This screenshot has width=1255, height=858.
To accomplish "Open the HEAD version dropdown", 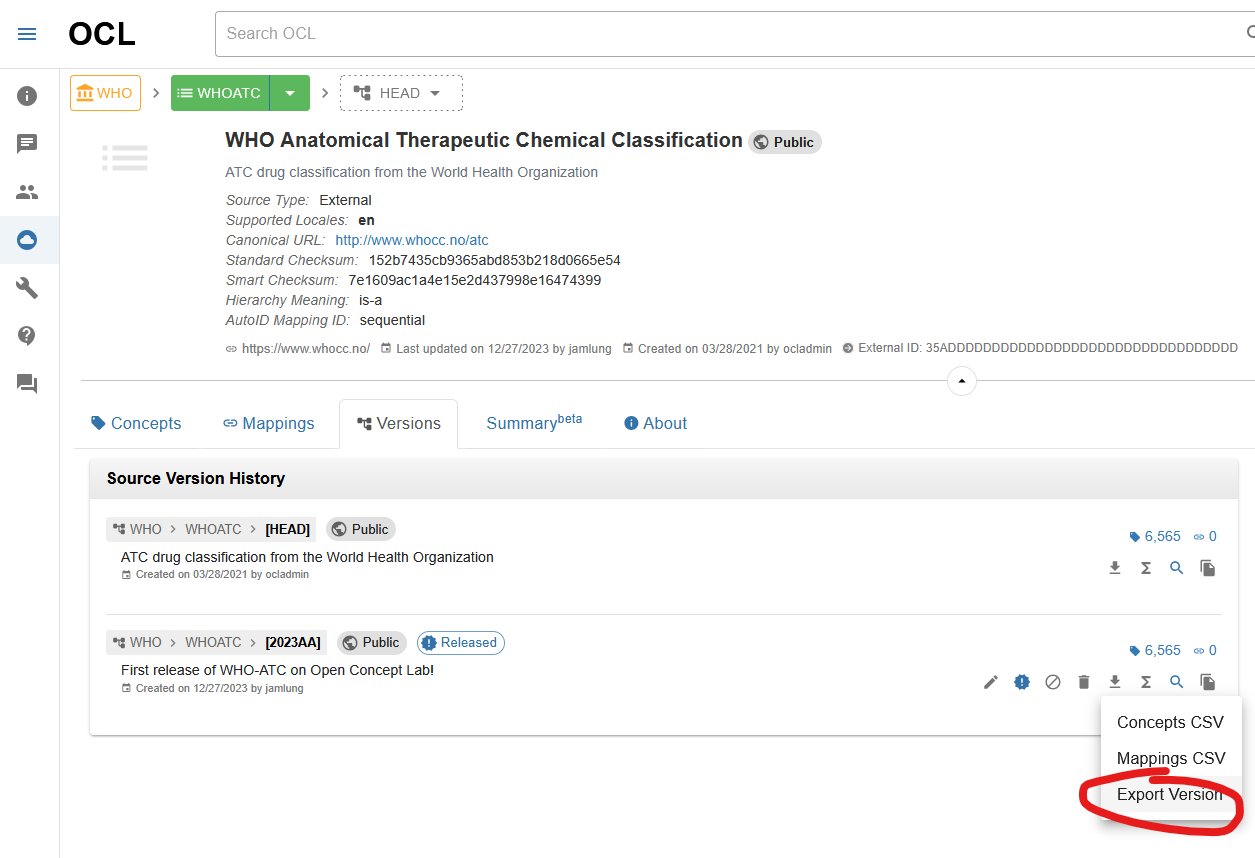I will tap(401, 93).
